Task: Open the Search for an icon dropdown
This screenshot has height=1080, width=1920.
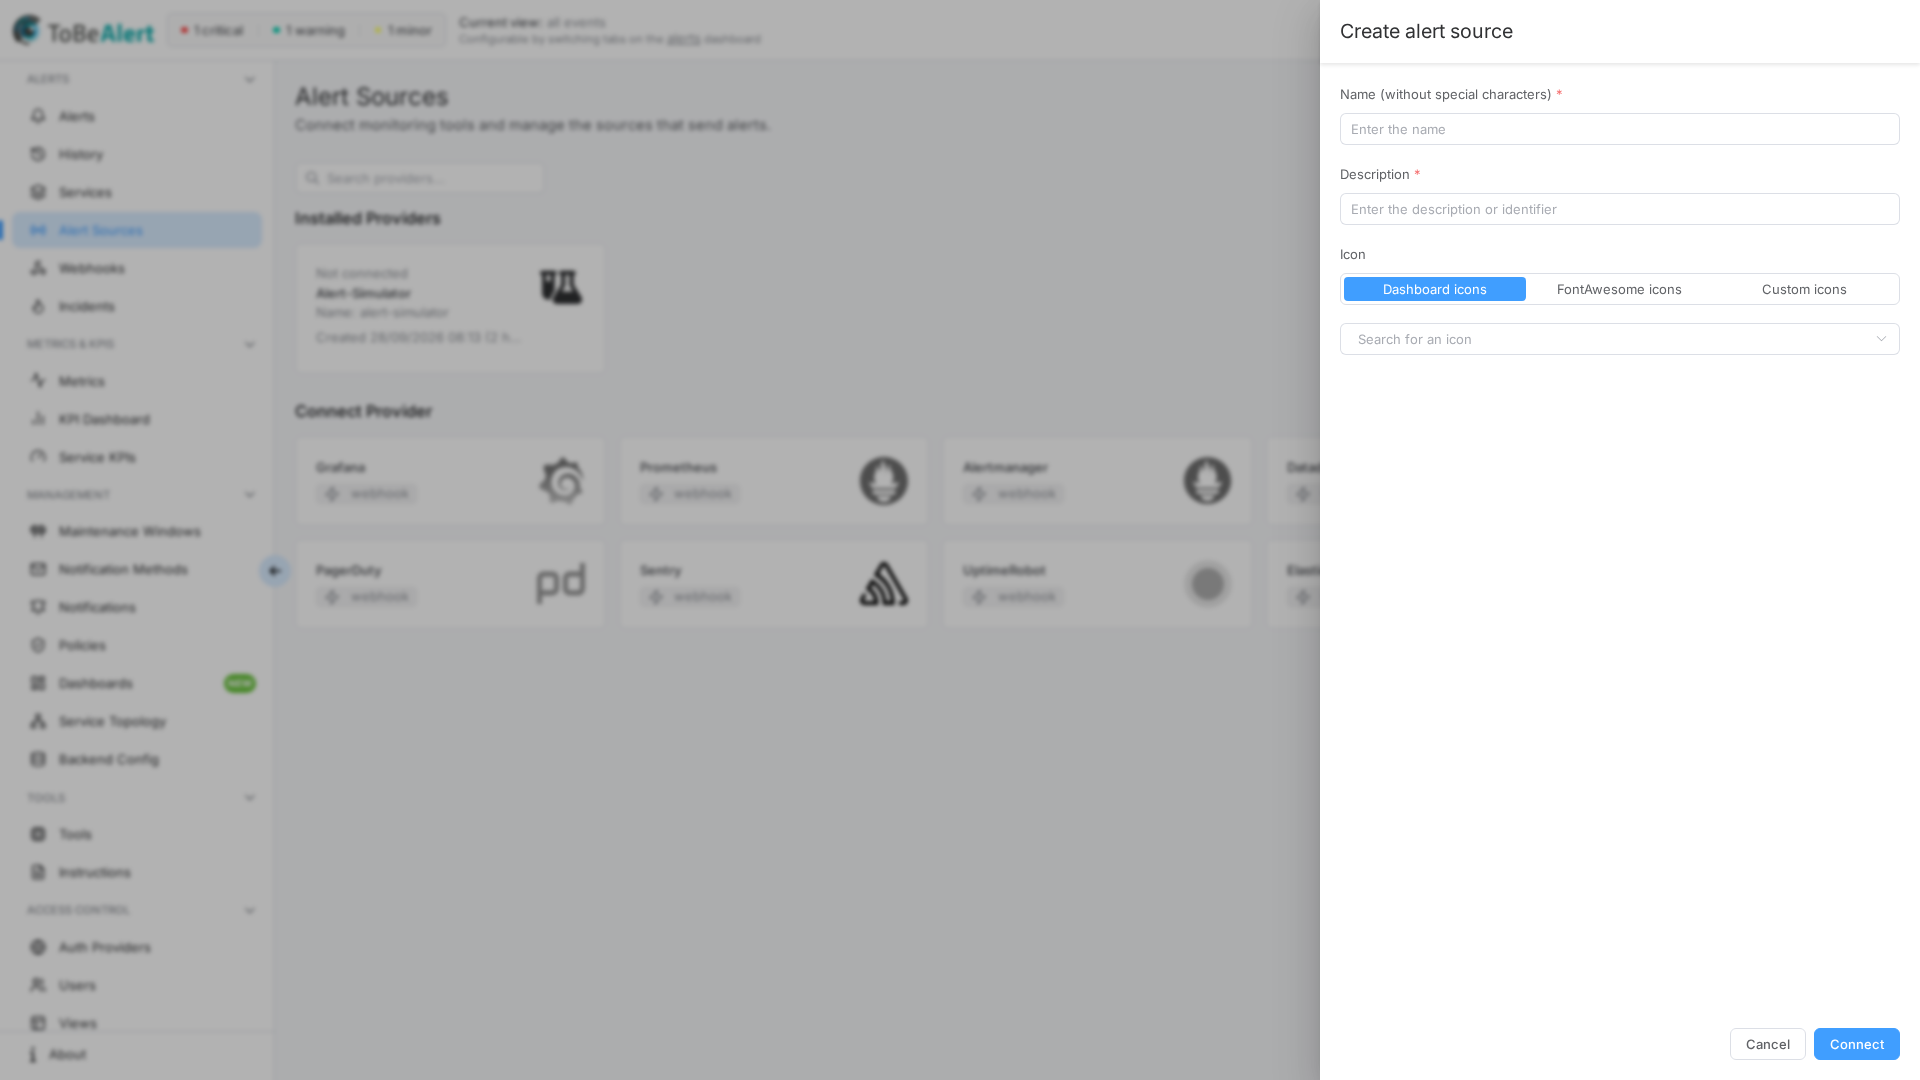Action: 1619,339
